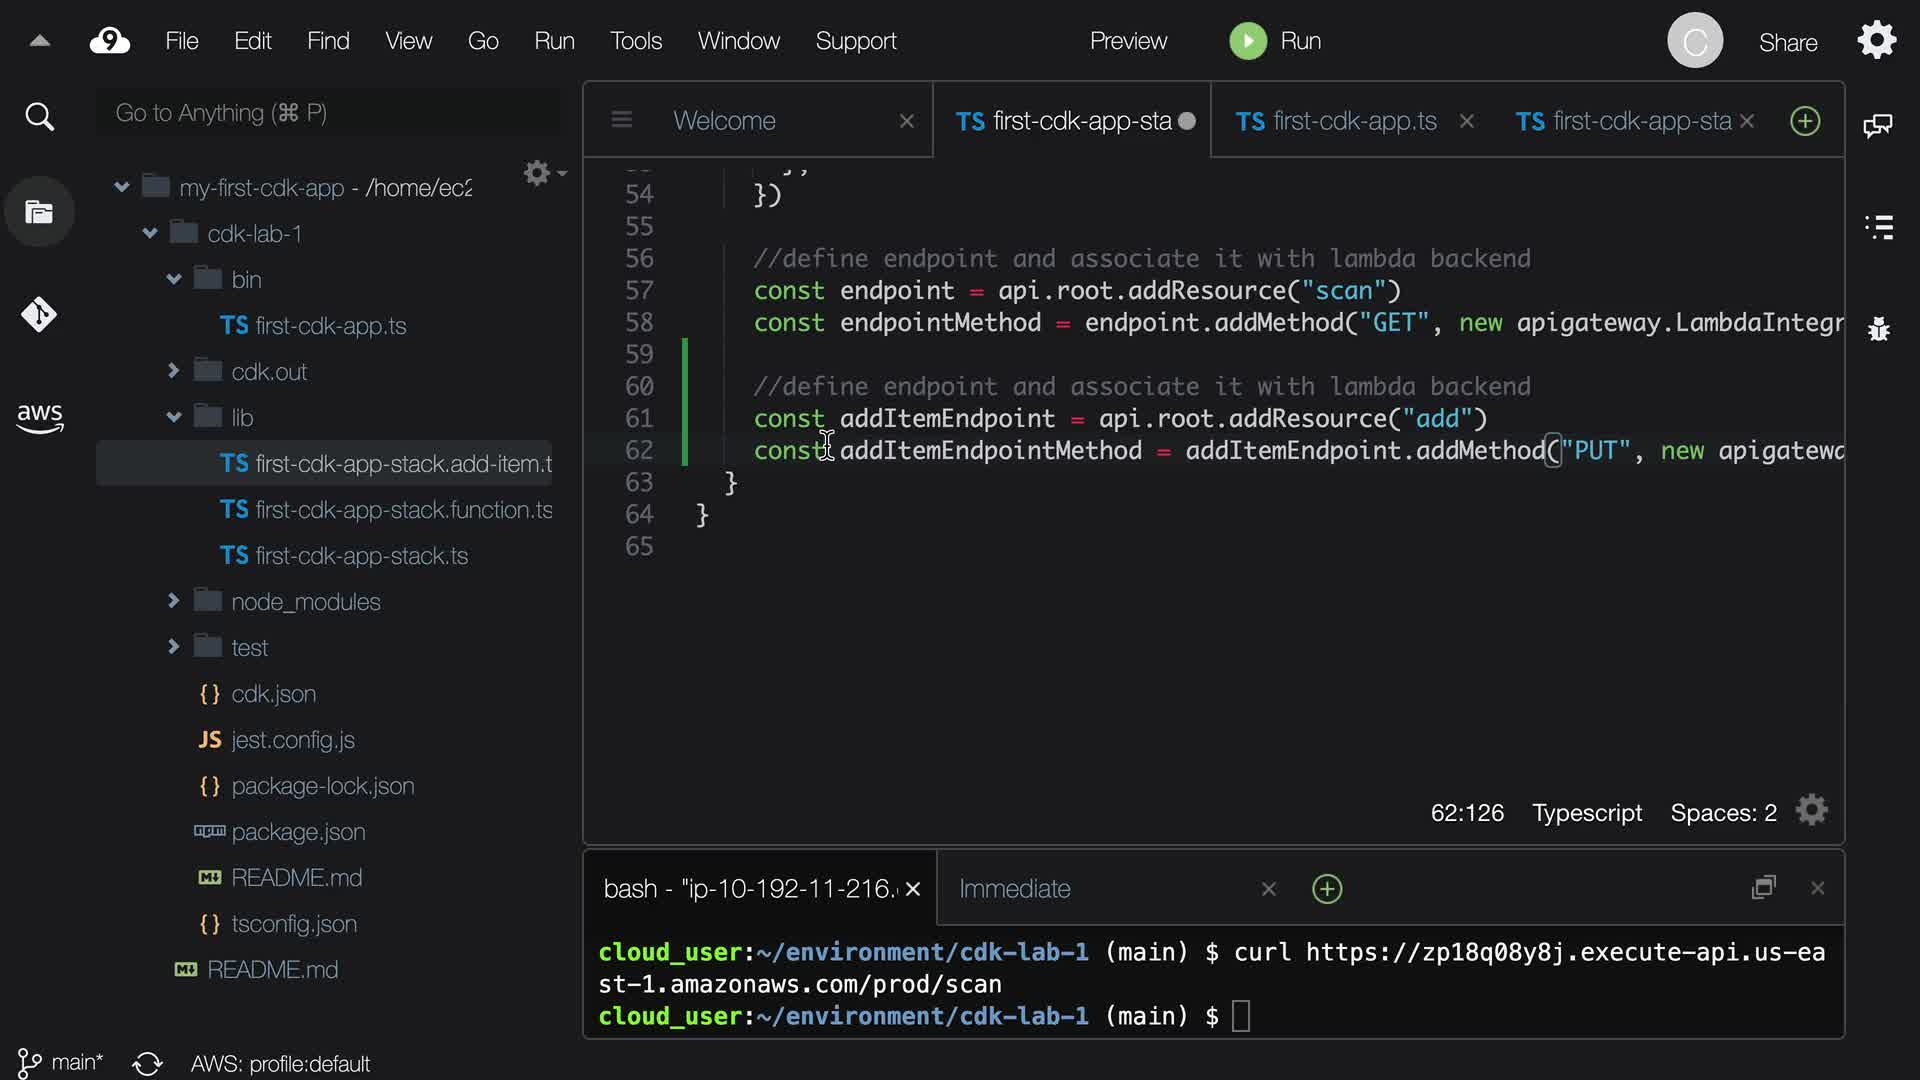Open the Debugger bug icon
This screenshot has height=1080, width=1920.
(1879, 329)
